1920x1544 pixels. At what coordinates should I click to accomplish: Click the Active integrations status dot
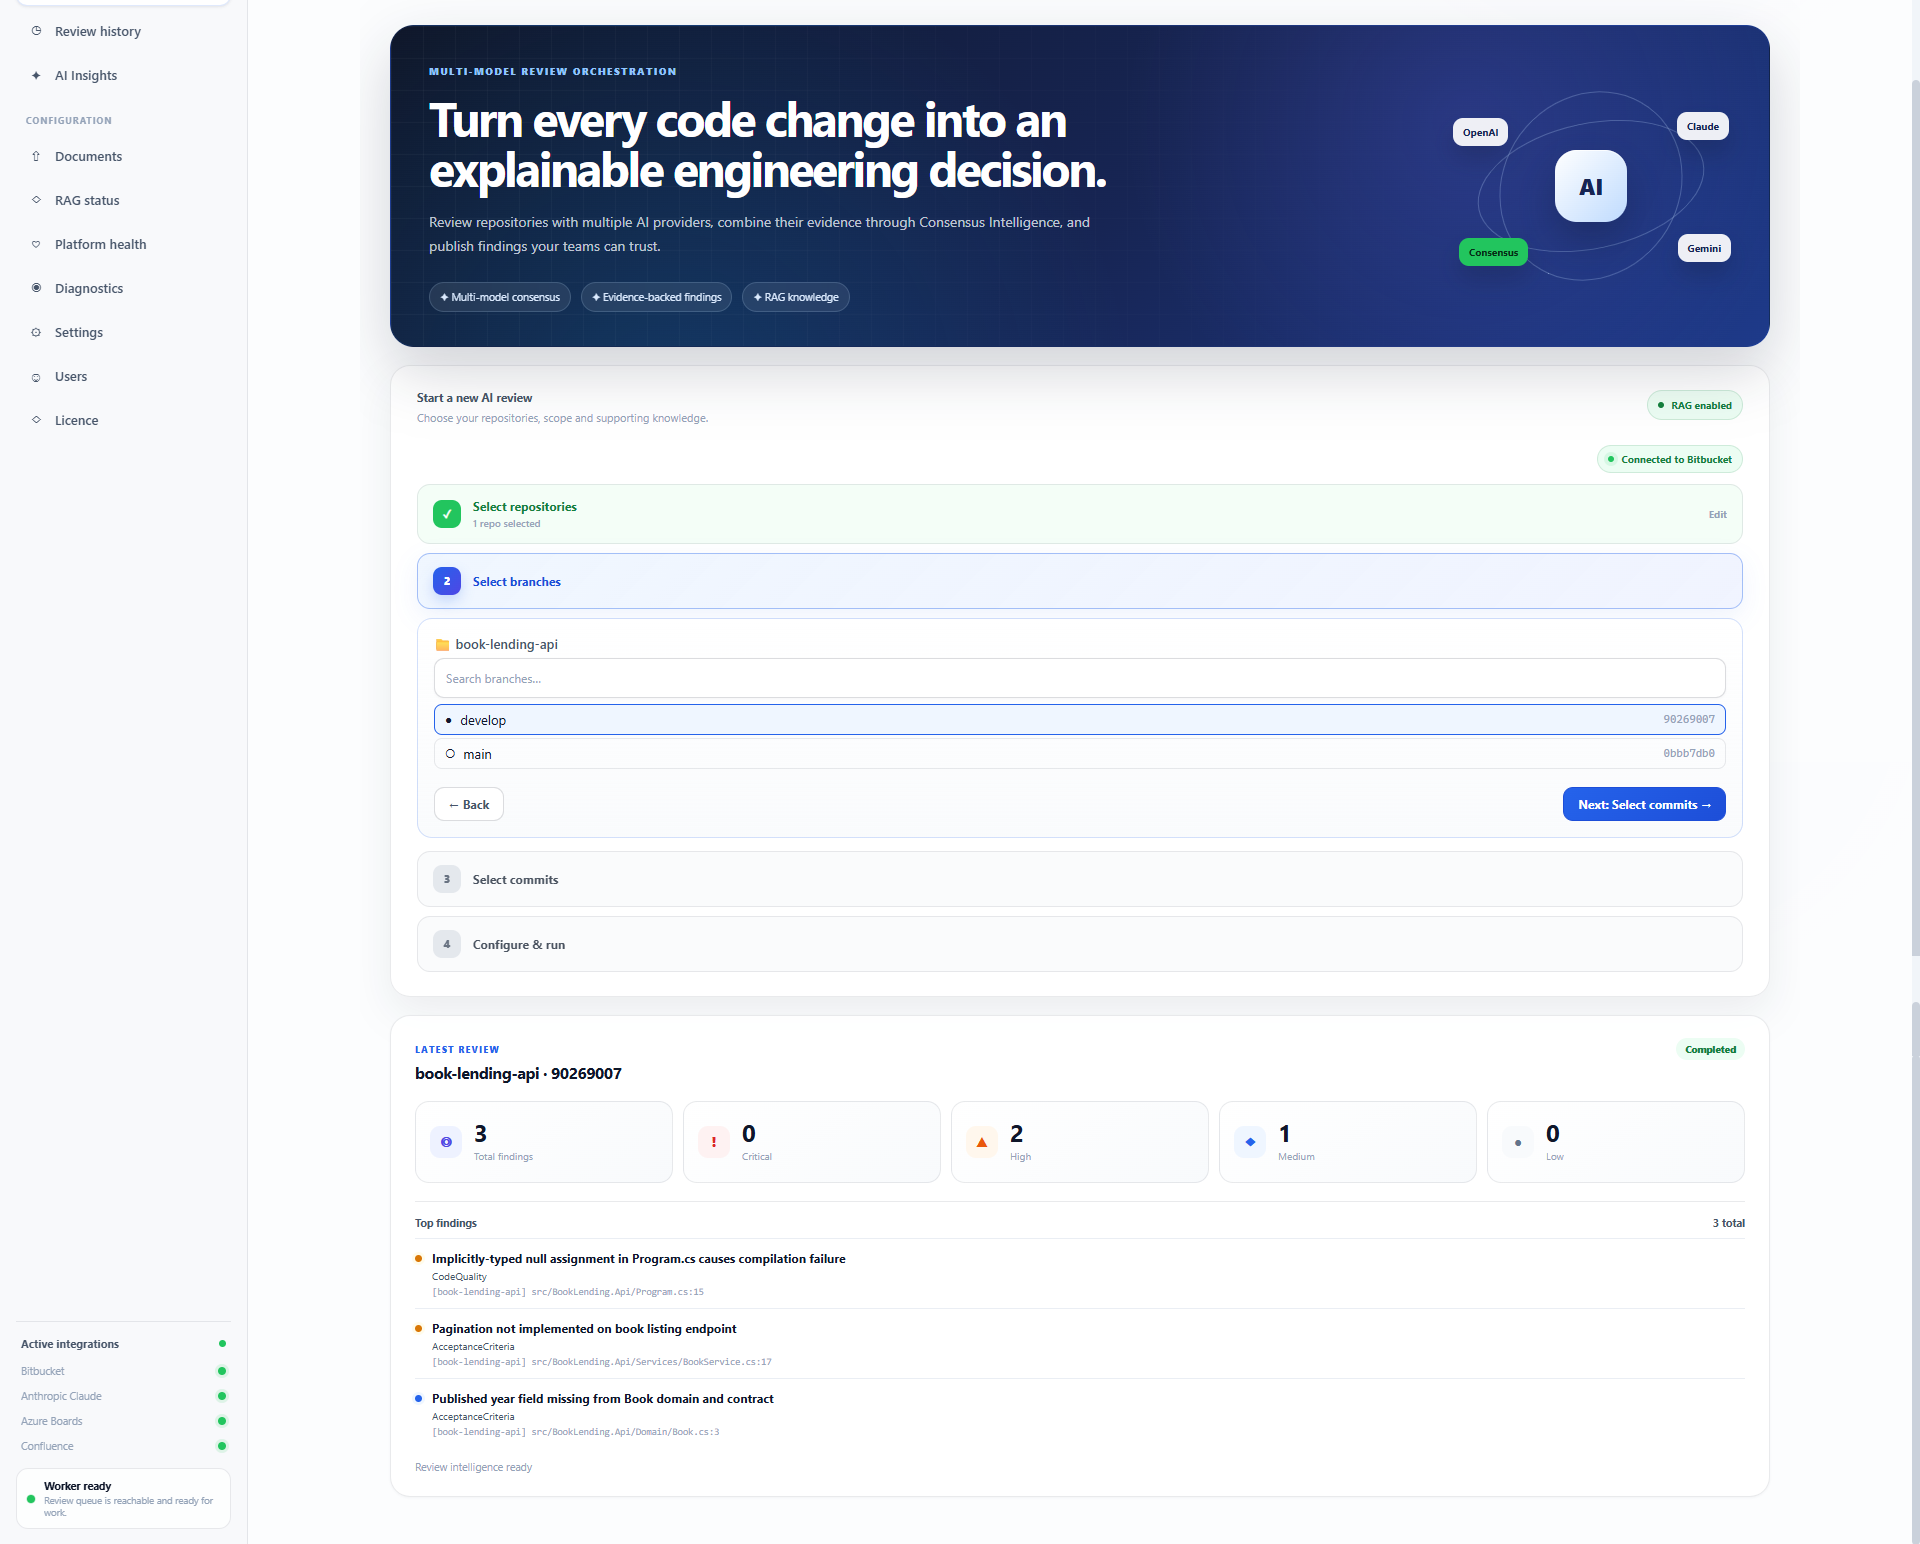(x=222, y=1344)
